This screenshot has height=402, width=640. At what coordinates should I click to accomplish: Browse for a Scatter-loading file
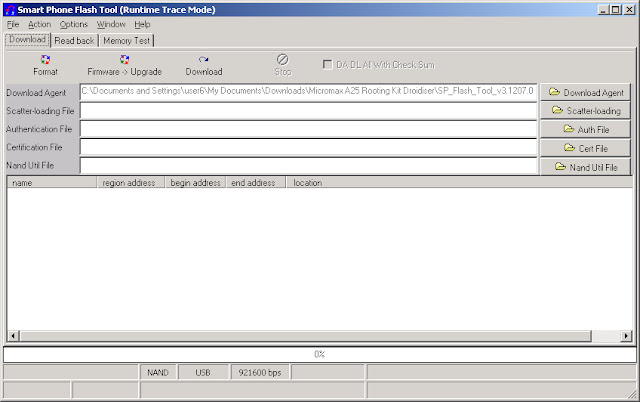[586, 111]
